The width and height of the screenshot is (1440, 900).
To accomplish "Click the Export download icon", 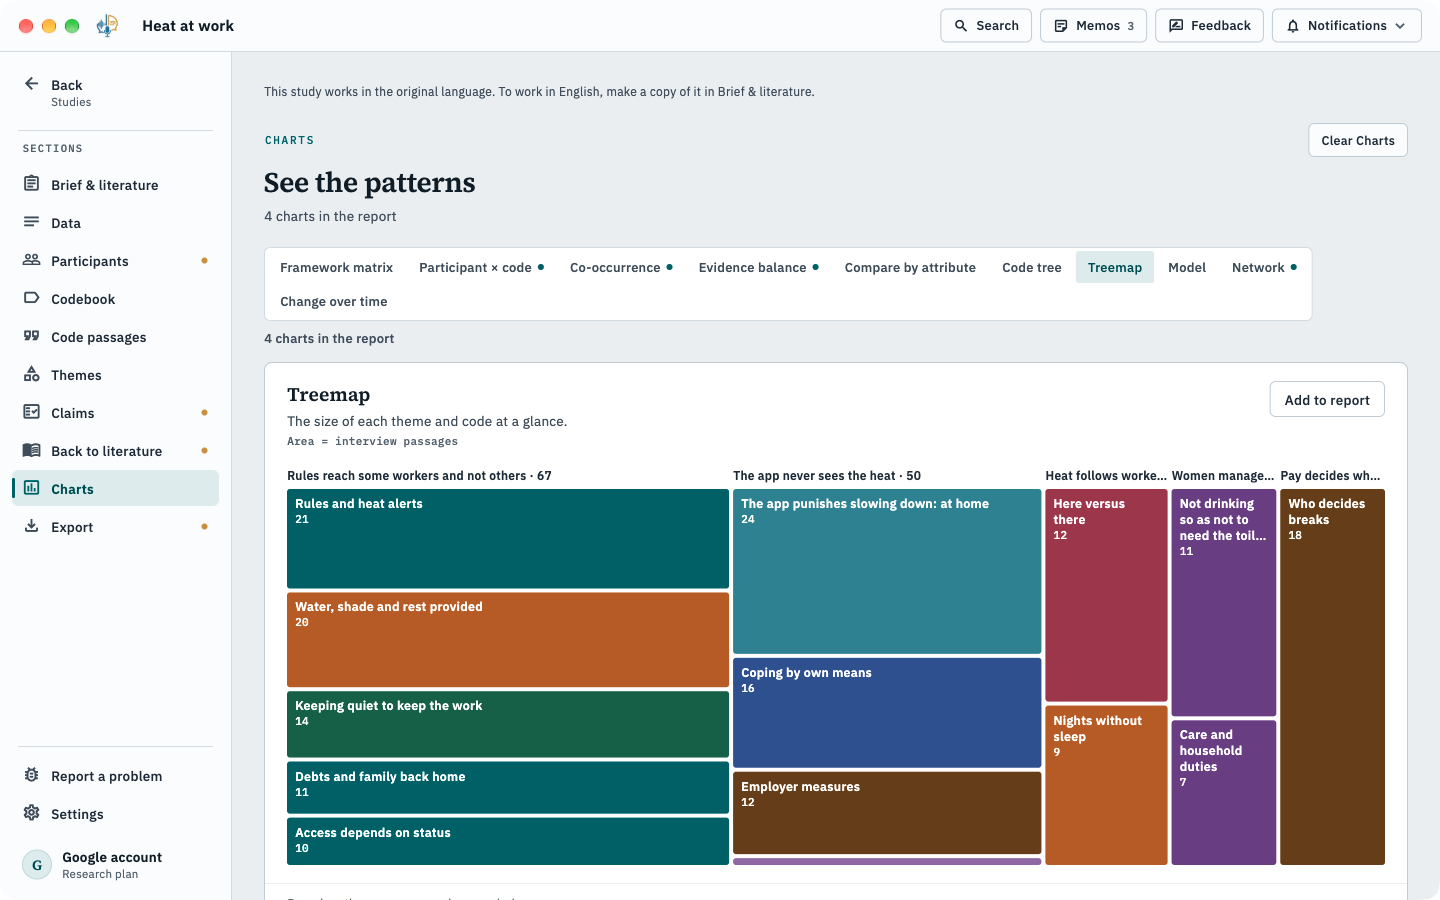I will point(32,526).
